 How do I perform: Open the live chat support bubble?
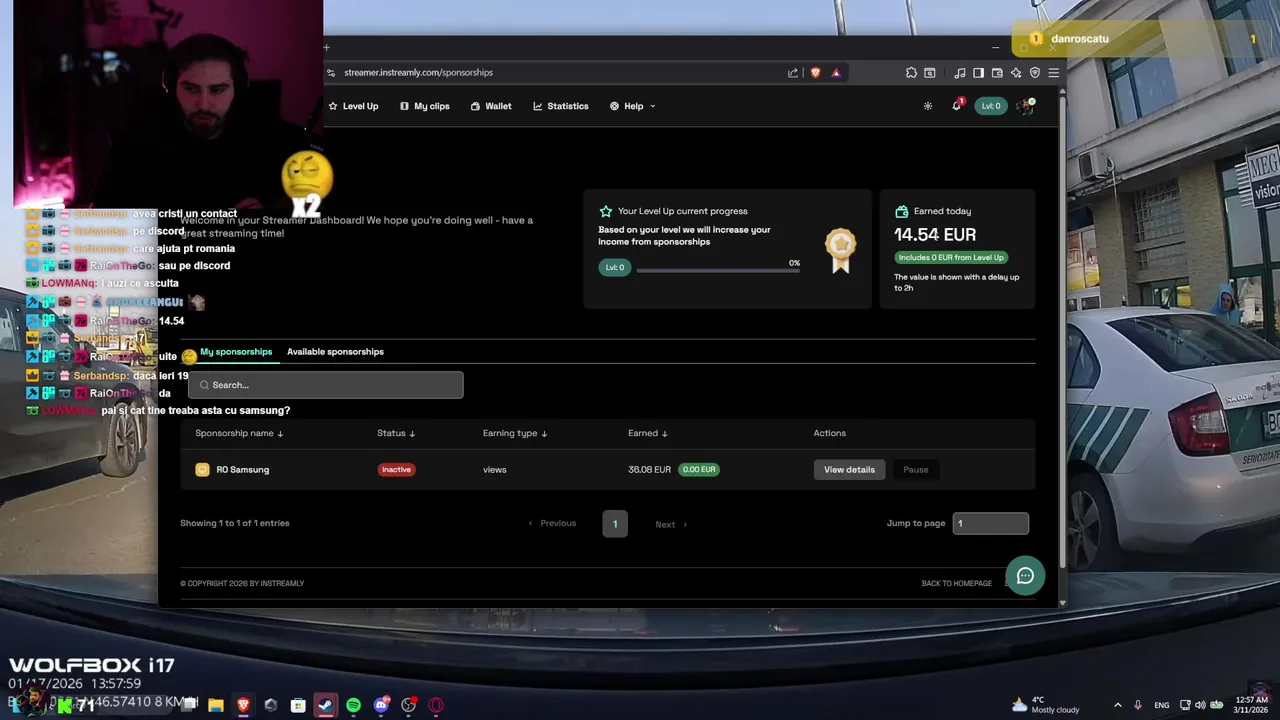coord(1025,576)
